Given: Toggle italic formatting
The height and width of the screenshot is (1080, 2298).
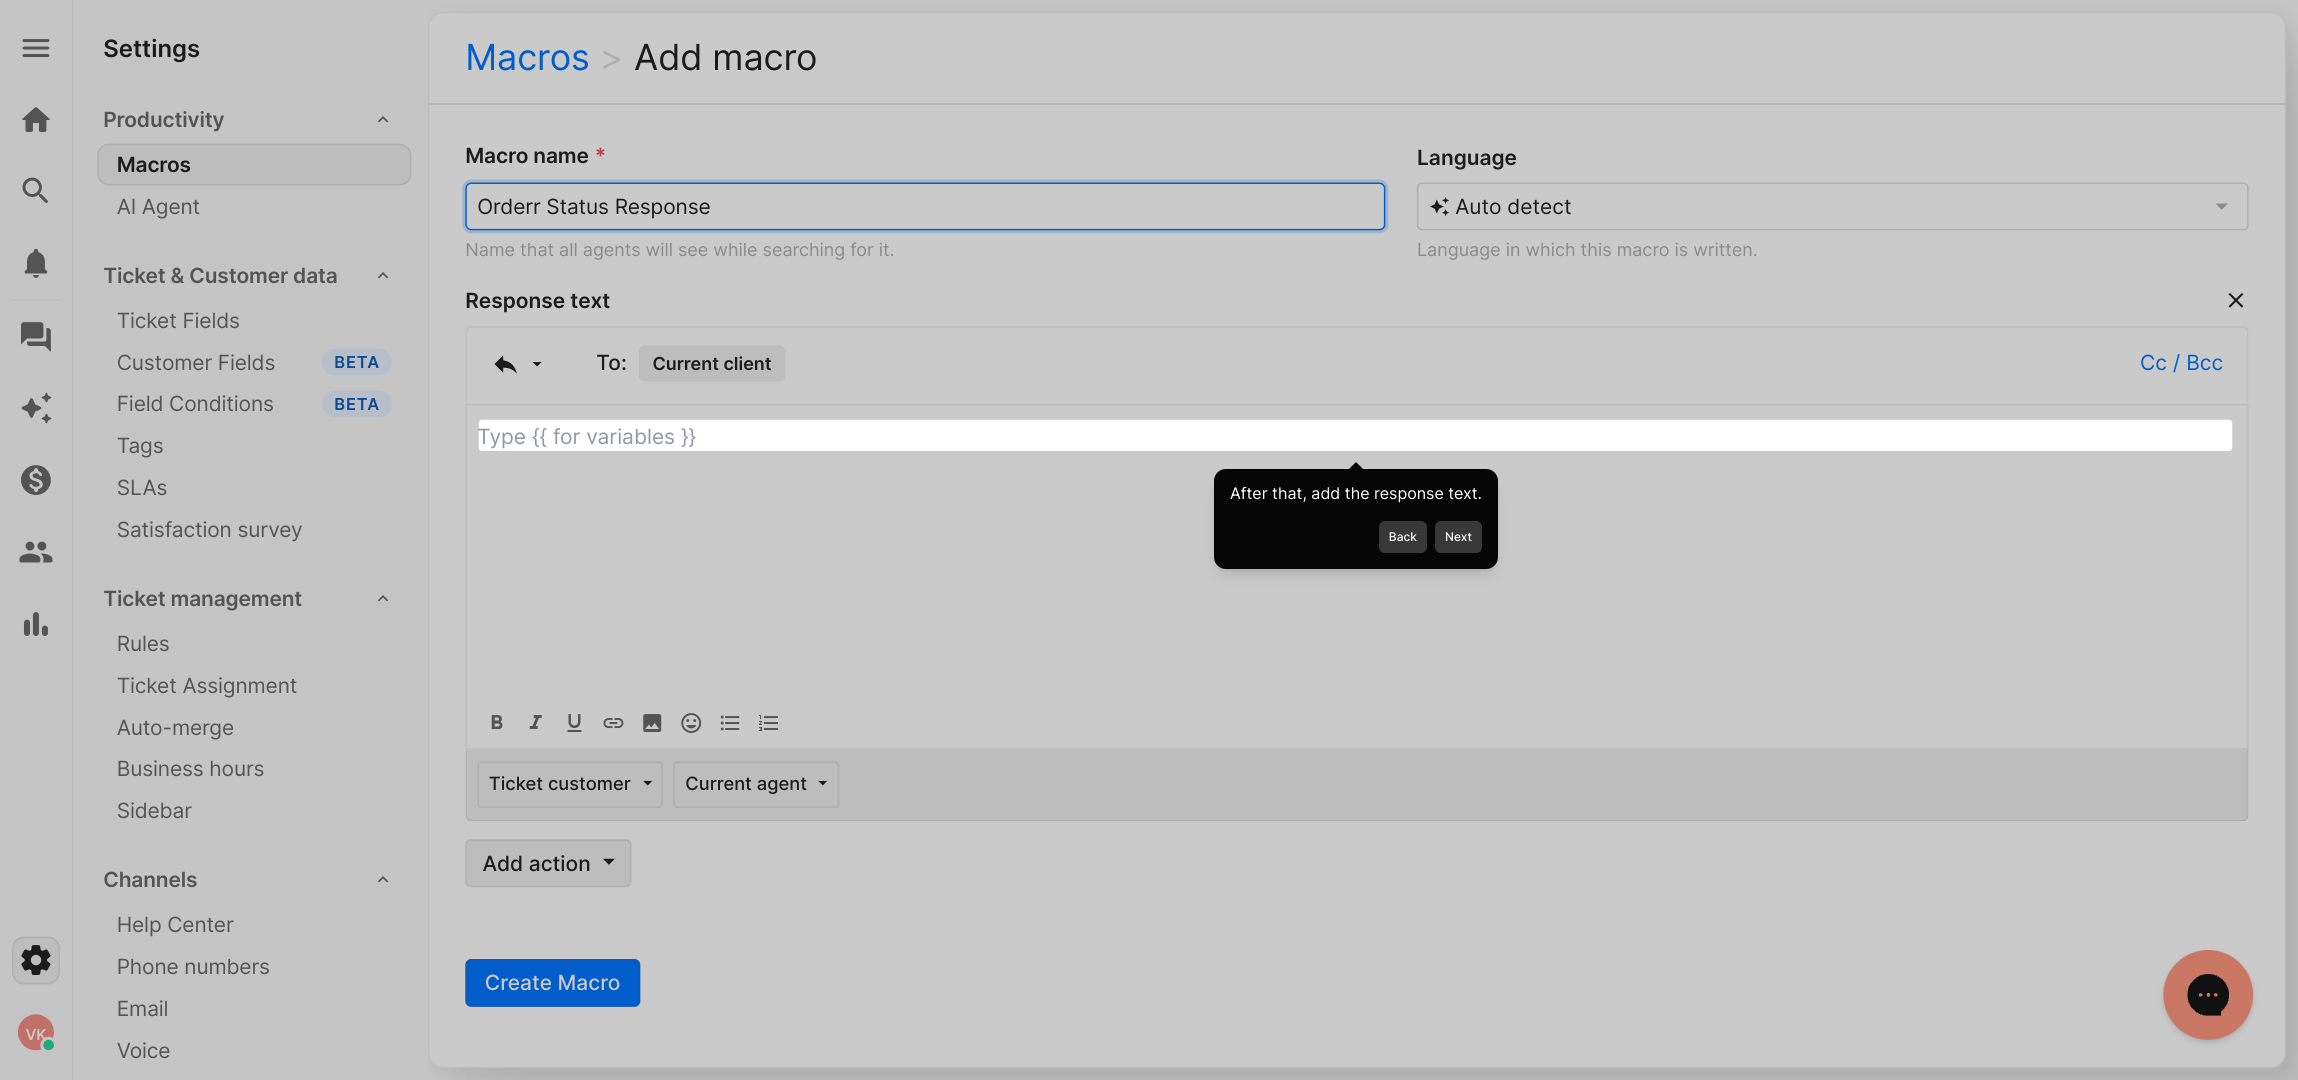Looking at the screenshot, I should [536, 723].
